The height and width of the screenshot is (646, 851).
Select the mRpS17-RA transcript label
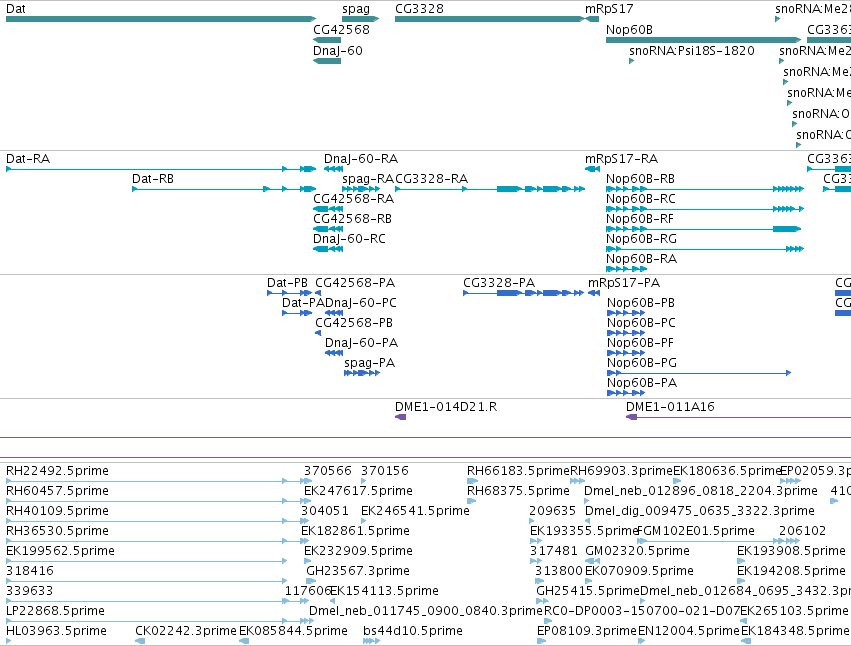click(x=621, y=159)
